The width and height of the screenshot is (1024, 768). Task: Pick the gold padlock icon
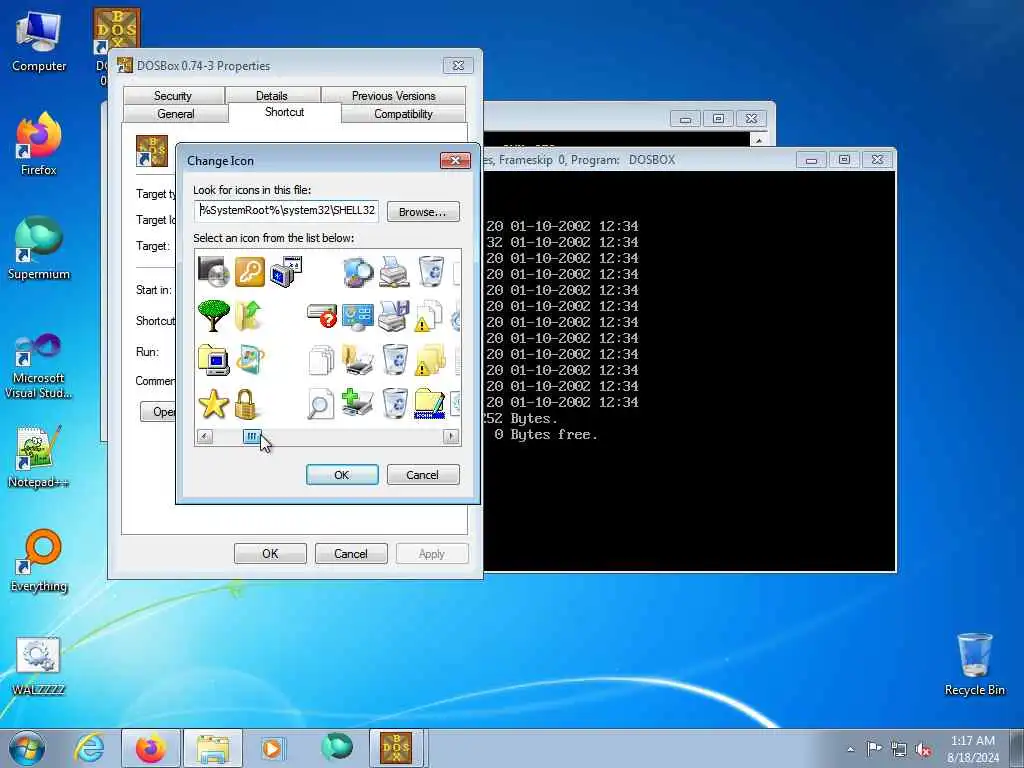pyautogui.click(x=246, y=404)
